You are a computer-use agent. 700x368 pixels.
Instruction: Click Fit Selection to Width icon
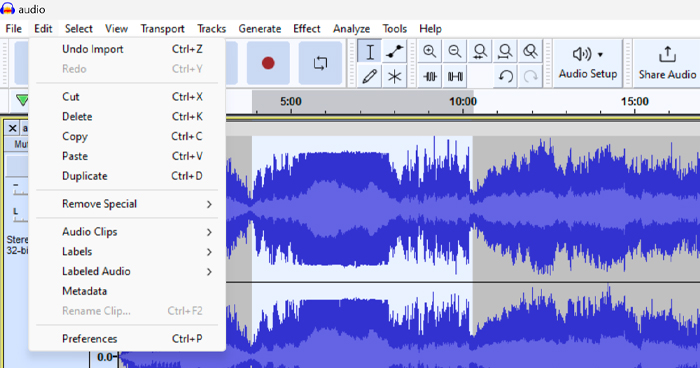click(x=480, y=52)
